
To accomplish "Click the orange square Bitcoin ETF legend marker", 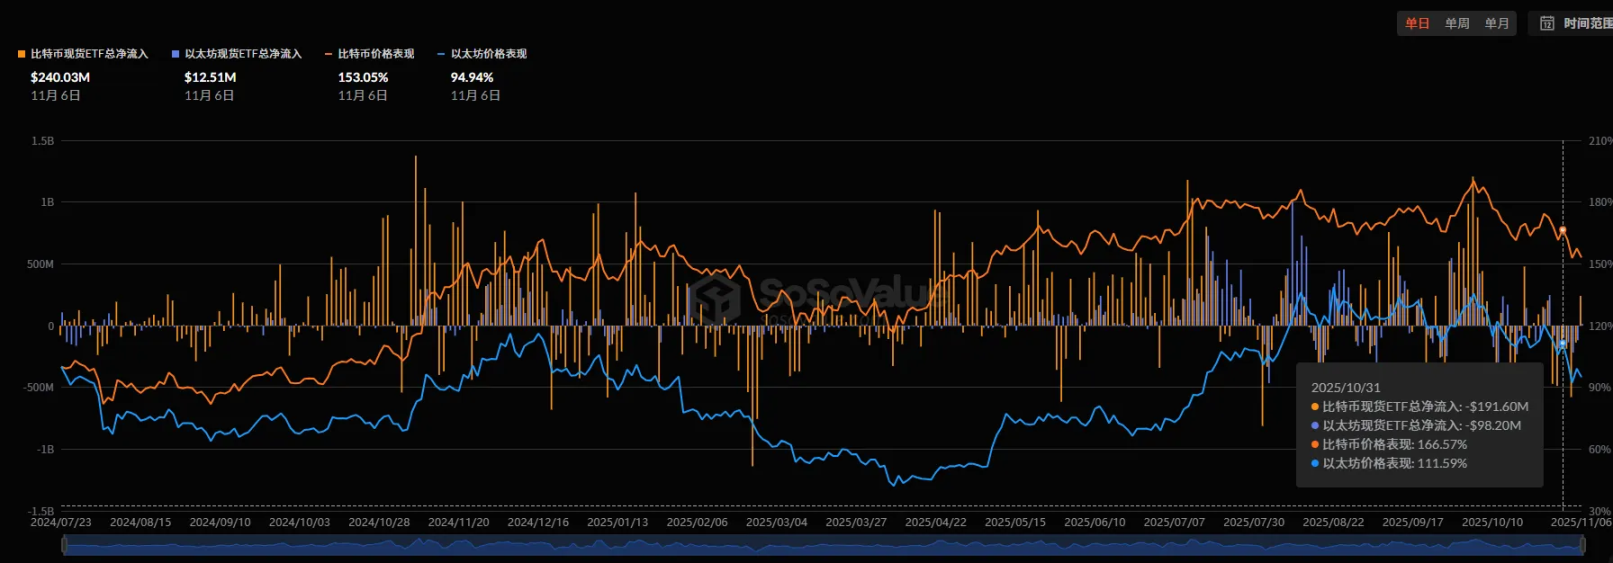I will [22, 54].
